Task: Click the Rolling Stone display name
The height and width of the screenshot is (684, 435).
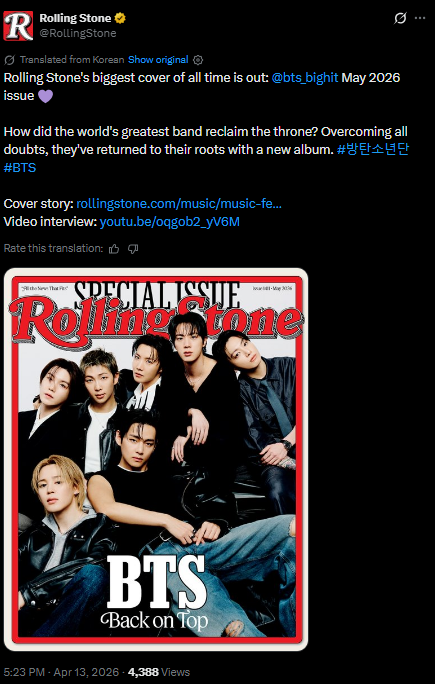Action: 75,18
